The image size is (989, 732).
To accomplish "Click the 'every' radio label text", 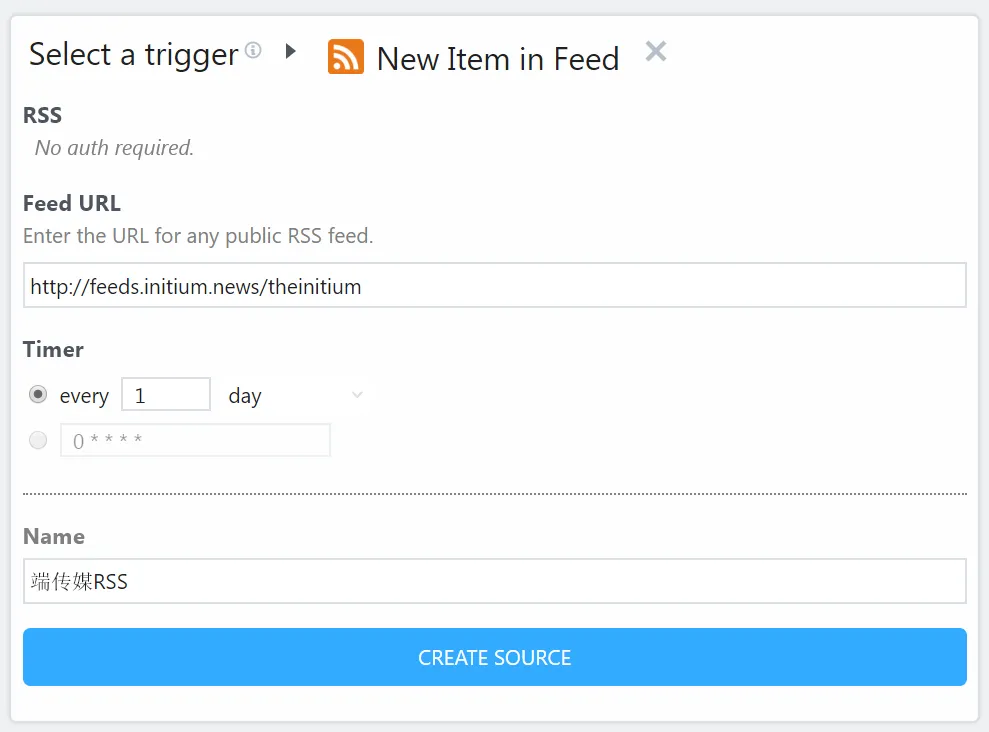I will 84,396.
